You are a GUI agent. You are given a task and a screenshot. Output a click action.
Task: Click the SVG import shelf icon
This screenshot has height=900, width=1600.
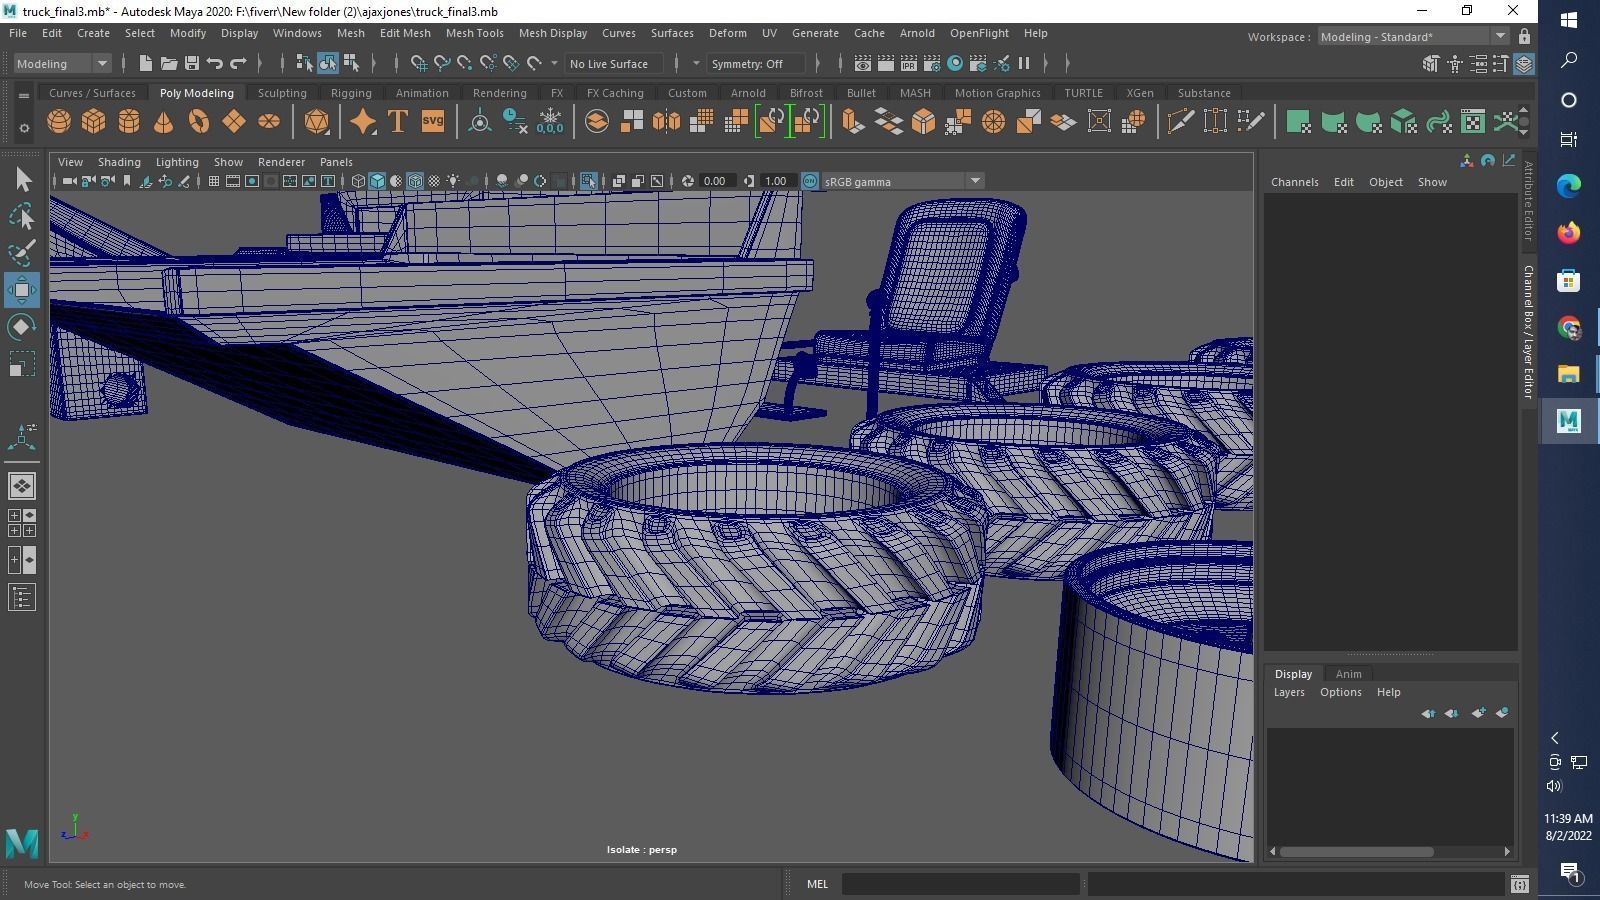coord(433,122)
